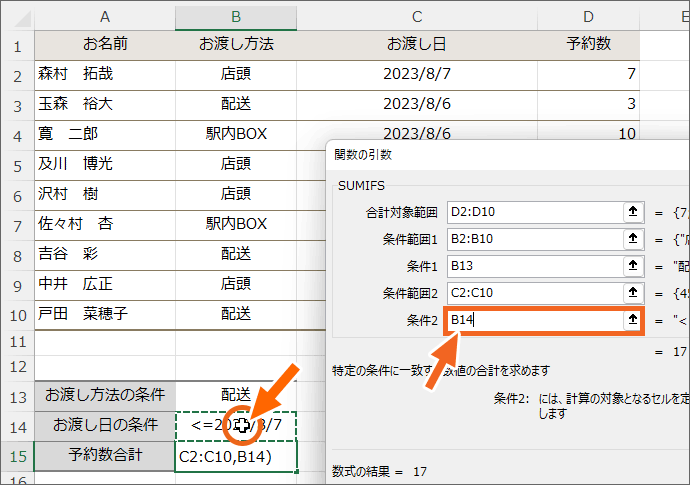Collapse dialog button for 条件1 field
The height and width of the screenshot is (485, 690).
pos(633,266)
